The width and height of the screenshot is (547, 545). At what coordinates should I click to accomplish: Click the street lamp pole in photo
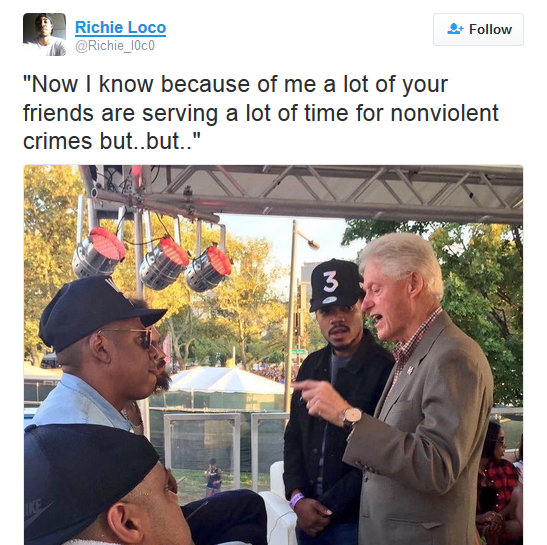pyautogui.click(x=292, y=314)
